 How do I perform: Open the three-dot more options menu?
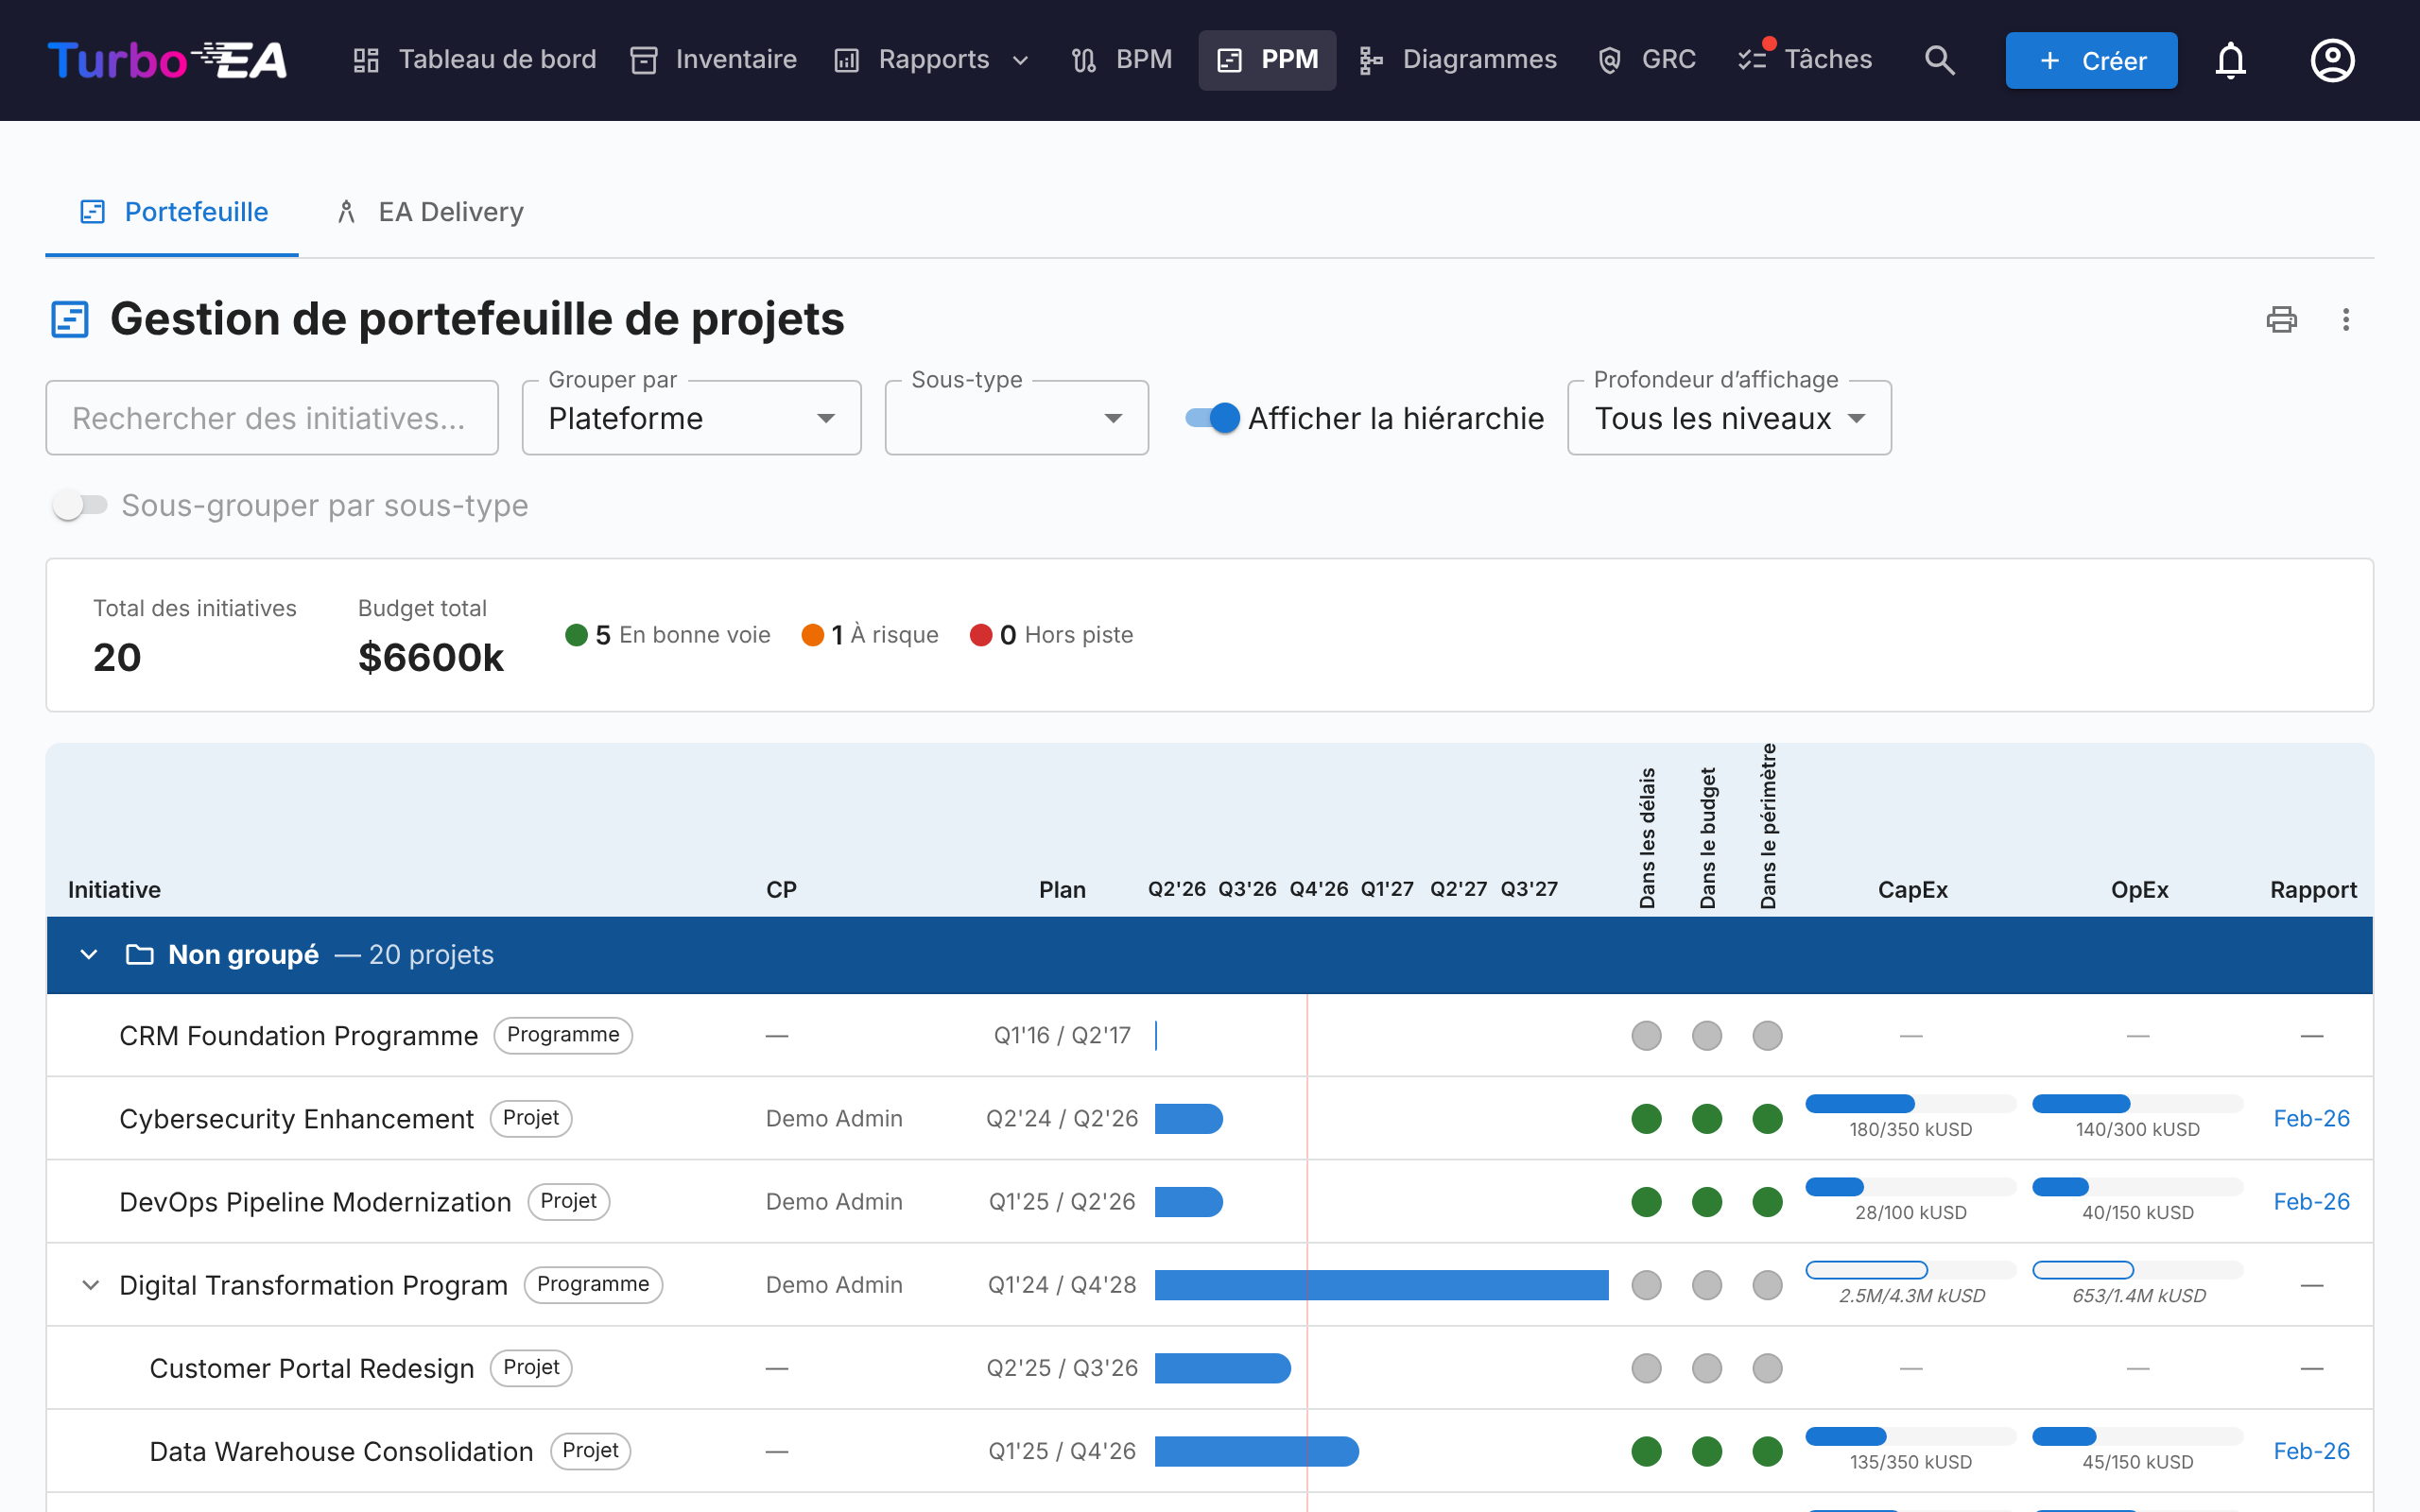click(2346, 319)
